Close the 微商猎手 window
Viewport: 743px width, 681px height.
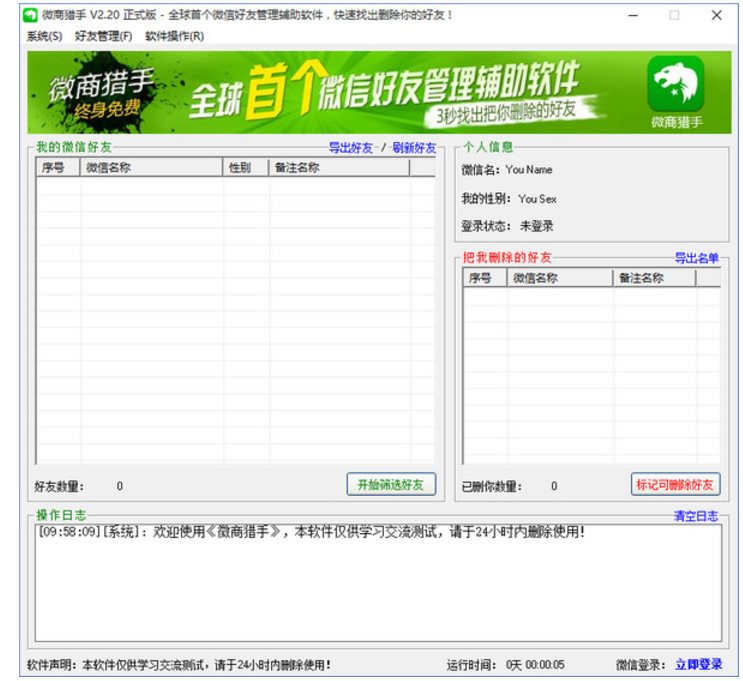(x=716, y=16)
